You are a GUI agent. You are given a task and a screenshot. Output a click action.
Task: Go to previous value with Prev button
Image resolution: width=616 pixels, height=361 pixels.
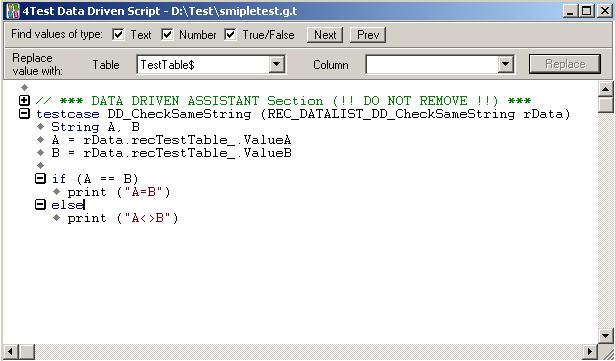pos(368,35)
